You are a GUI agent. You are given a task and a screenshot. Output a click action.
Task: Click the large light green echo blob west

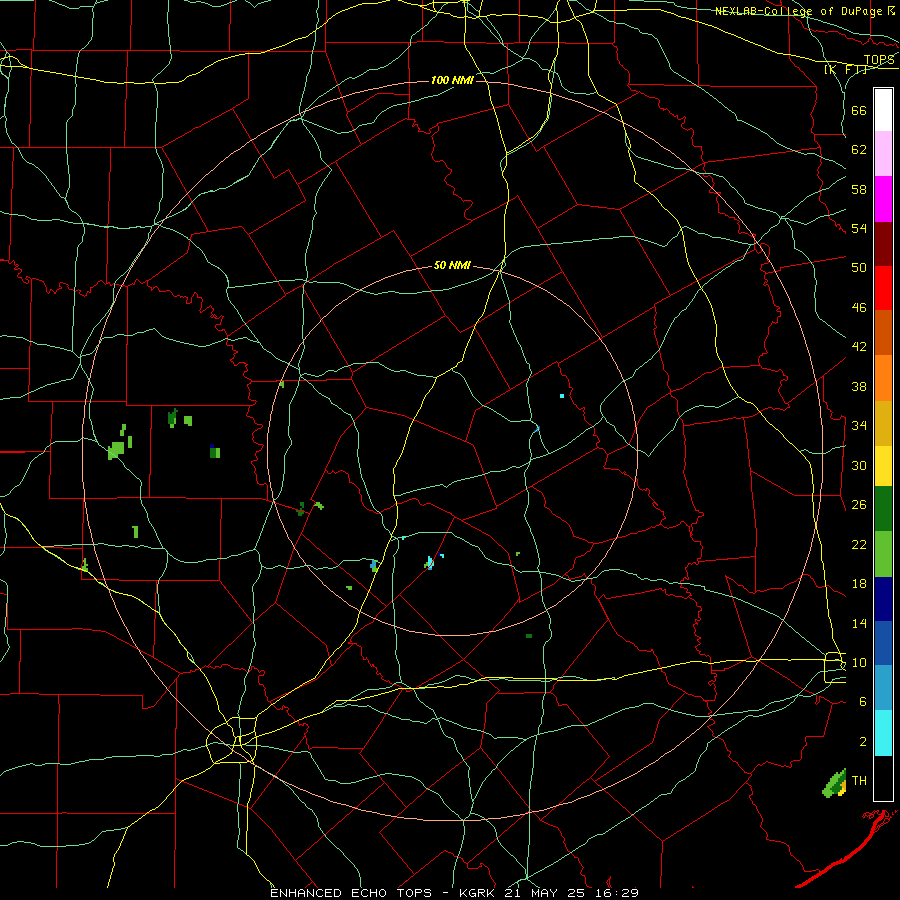[x=116, y=449]
